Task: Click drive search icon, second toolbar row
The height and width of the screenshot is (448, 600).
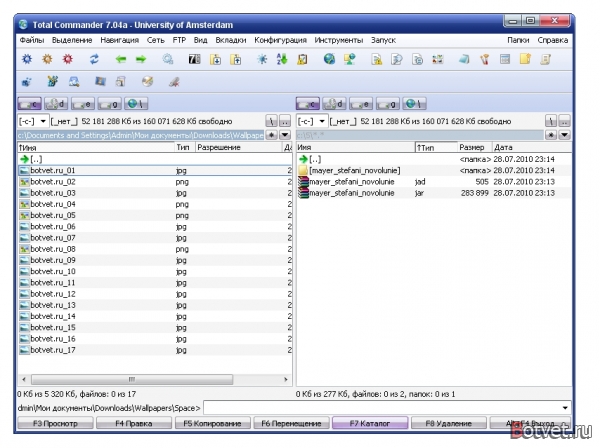Action: pyautogui.click(x=74, y=81)
